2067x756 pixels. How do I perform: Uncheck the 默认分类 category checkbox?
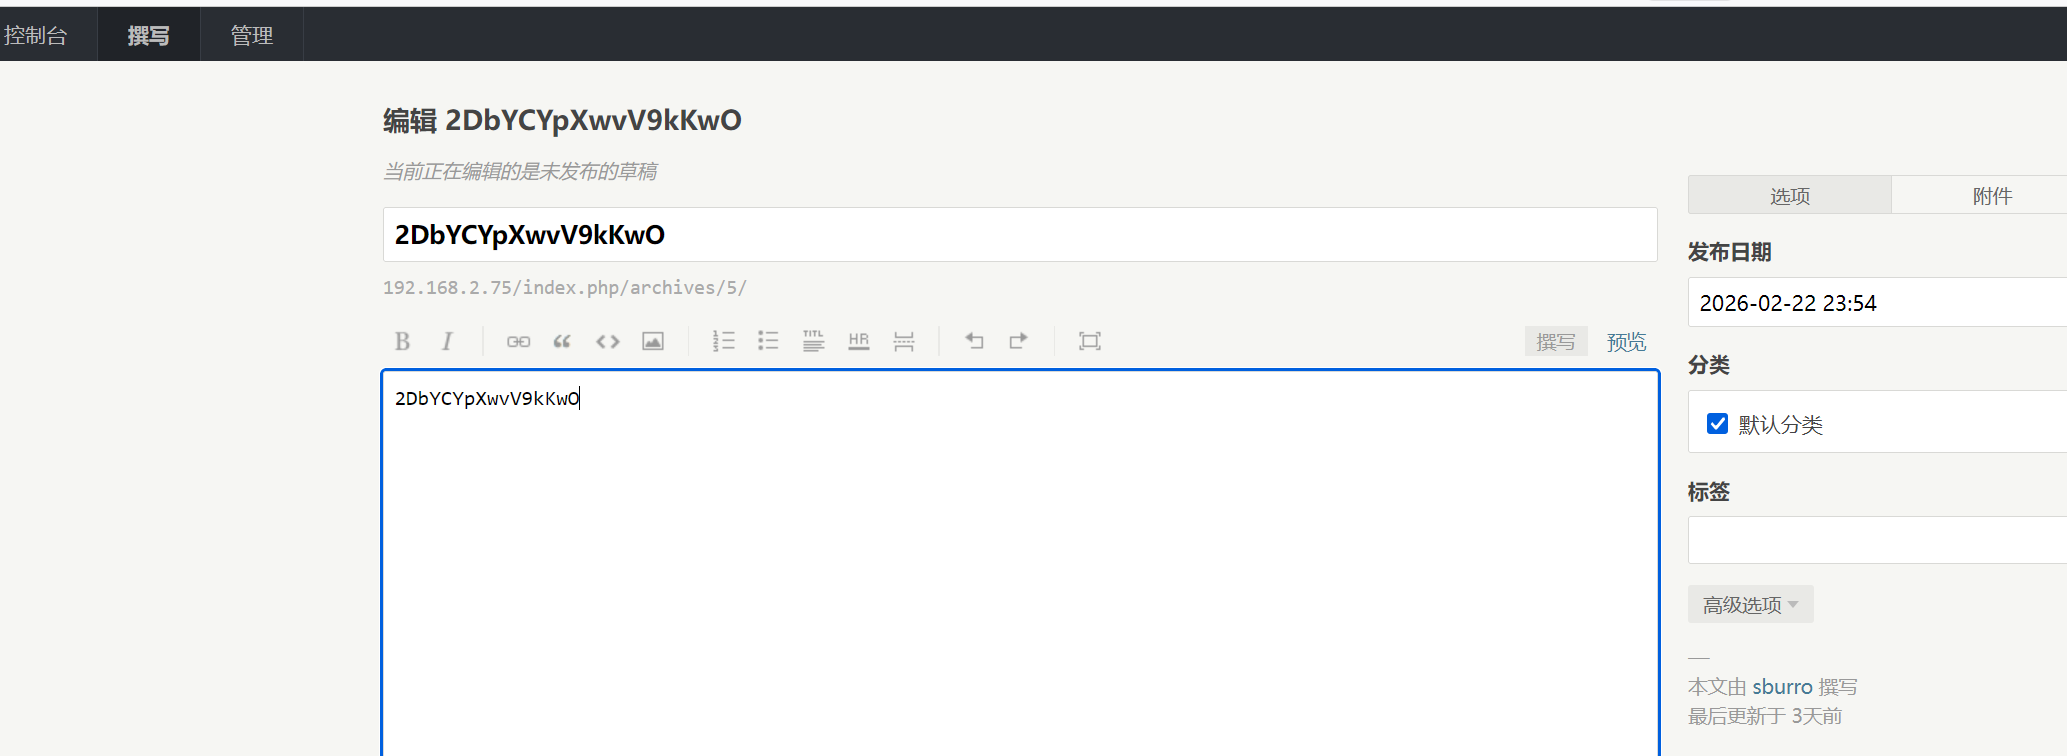pos(1717,424)
